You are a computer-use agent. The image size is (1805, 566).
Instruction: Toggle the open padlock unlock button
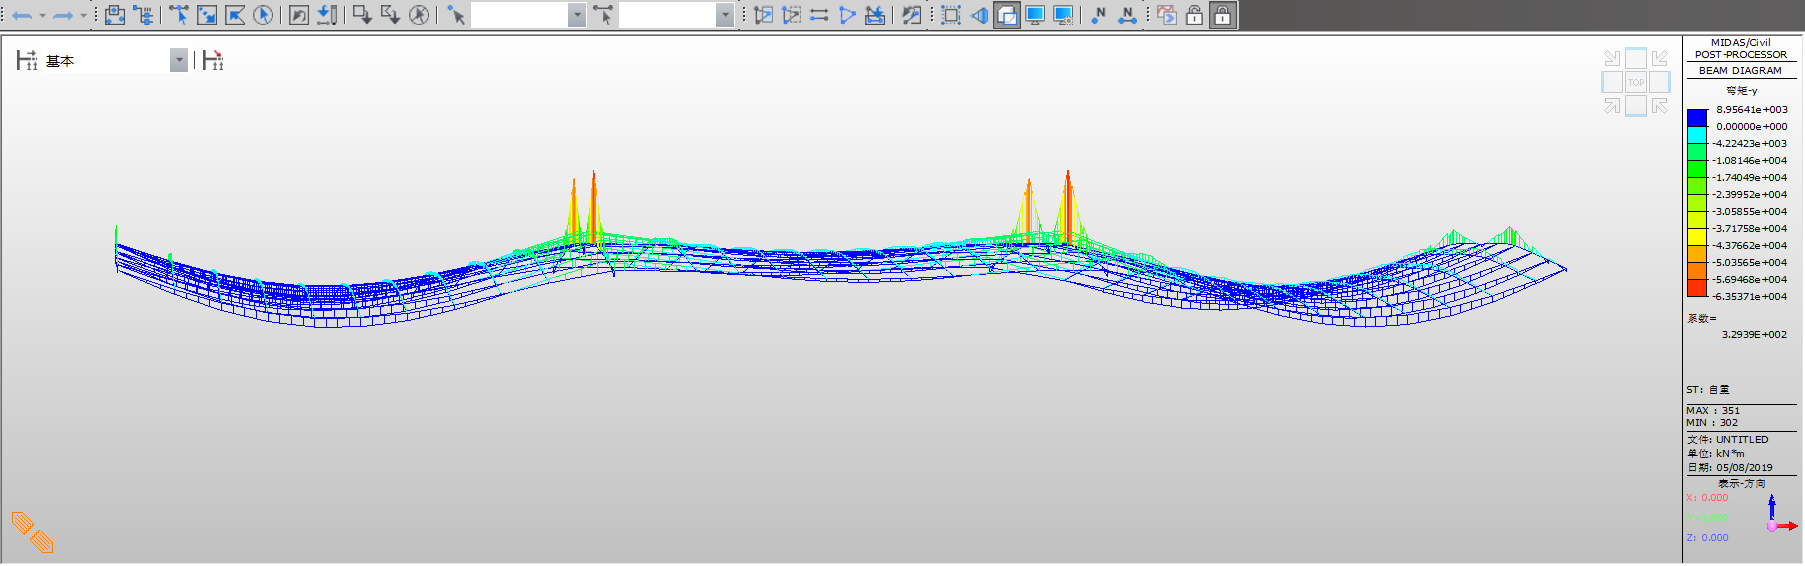click(1194, 15)
